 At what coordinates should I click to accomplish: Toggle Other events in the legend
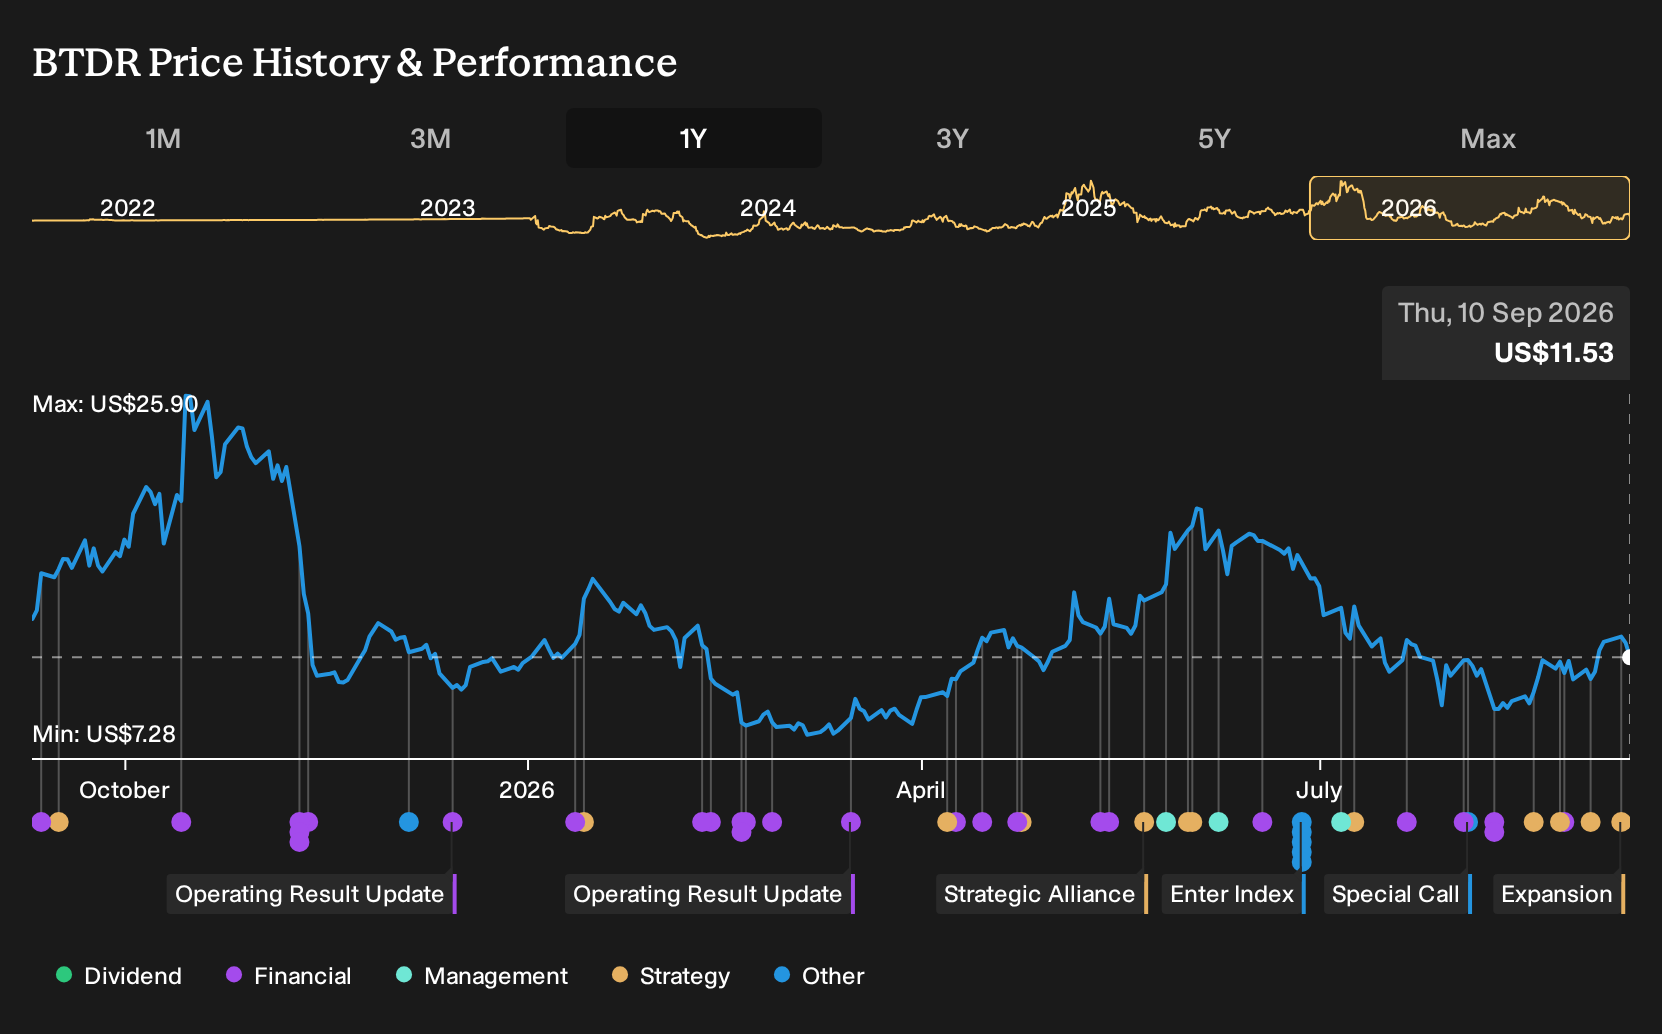click(819, 976)
